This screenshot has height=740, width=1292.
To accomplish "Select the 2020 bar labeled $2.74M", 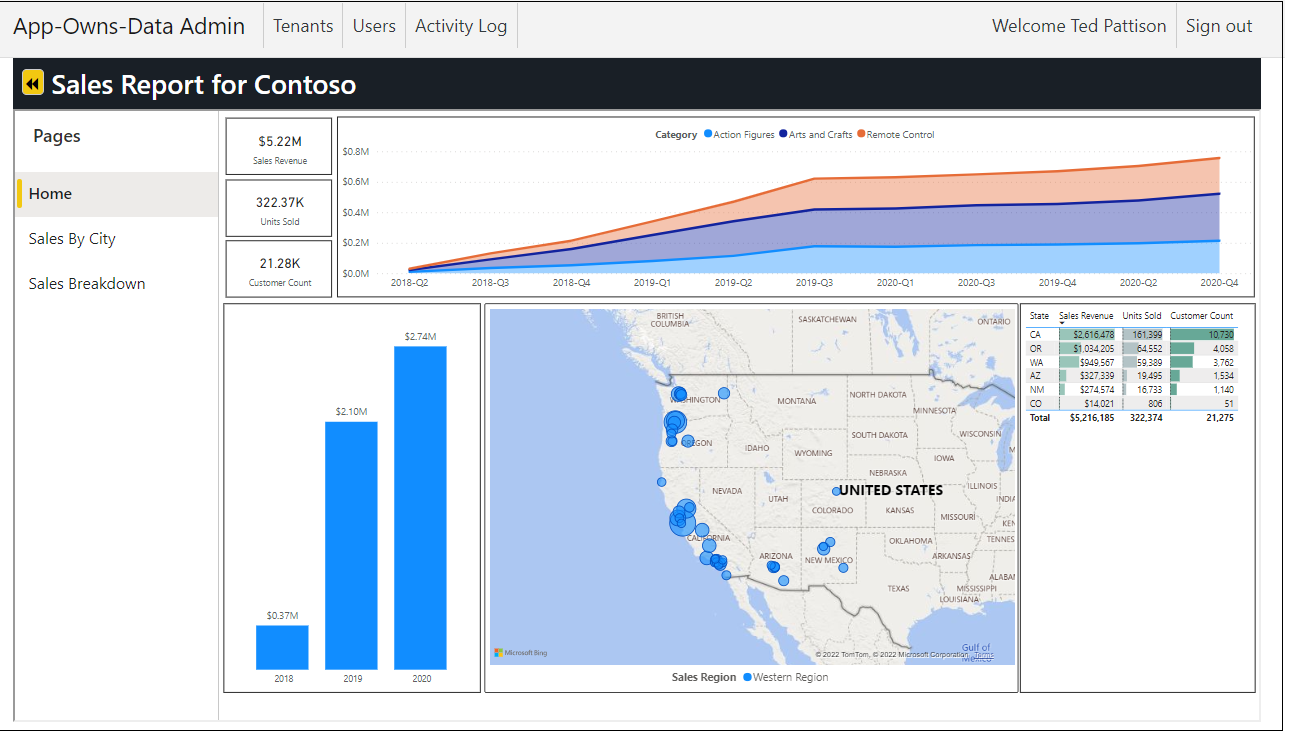I will point(420,508).
